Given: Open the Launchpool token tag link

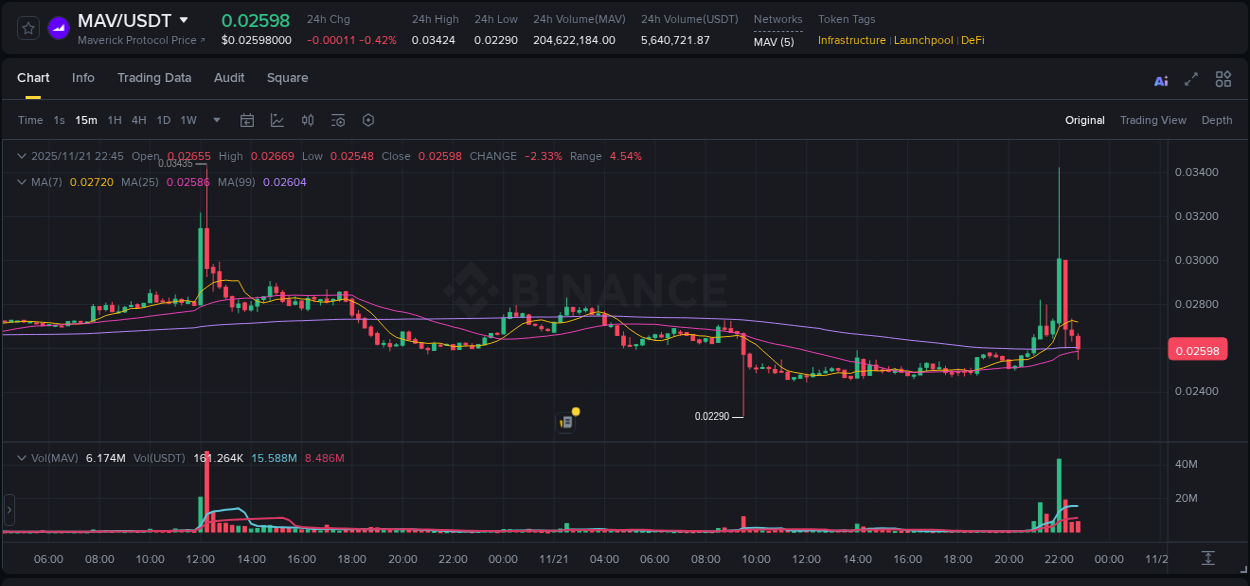Looking at the screenshot, I should pos(923,40).
